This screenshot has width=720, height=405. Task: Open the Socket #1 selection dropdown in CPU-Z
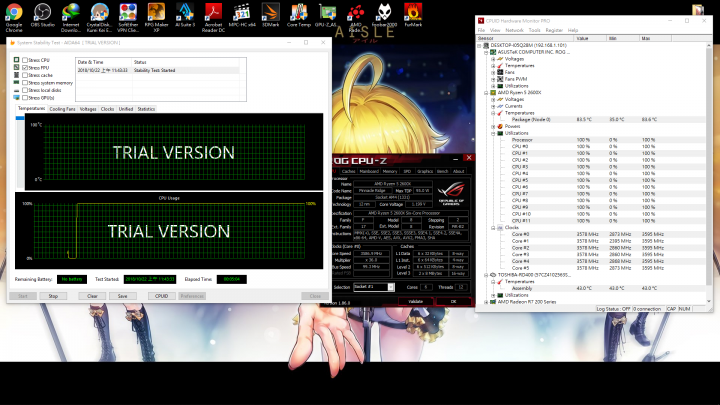pyautogui.click(x=391, y=287)
